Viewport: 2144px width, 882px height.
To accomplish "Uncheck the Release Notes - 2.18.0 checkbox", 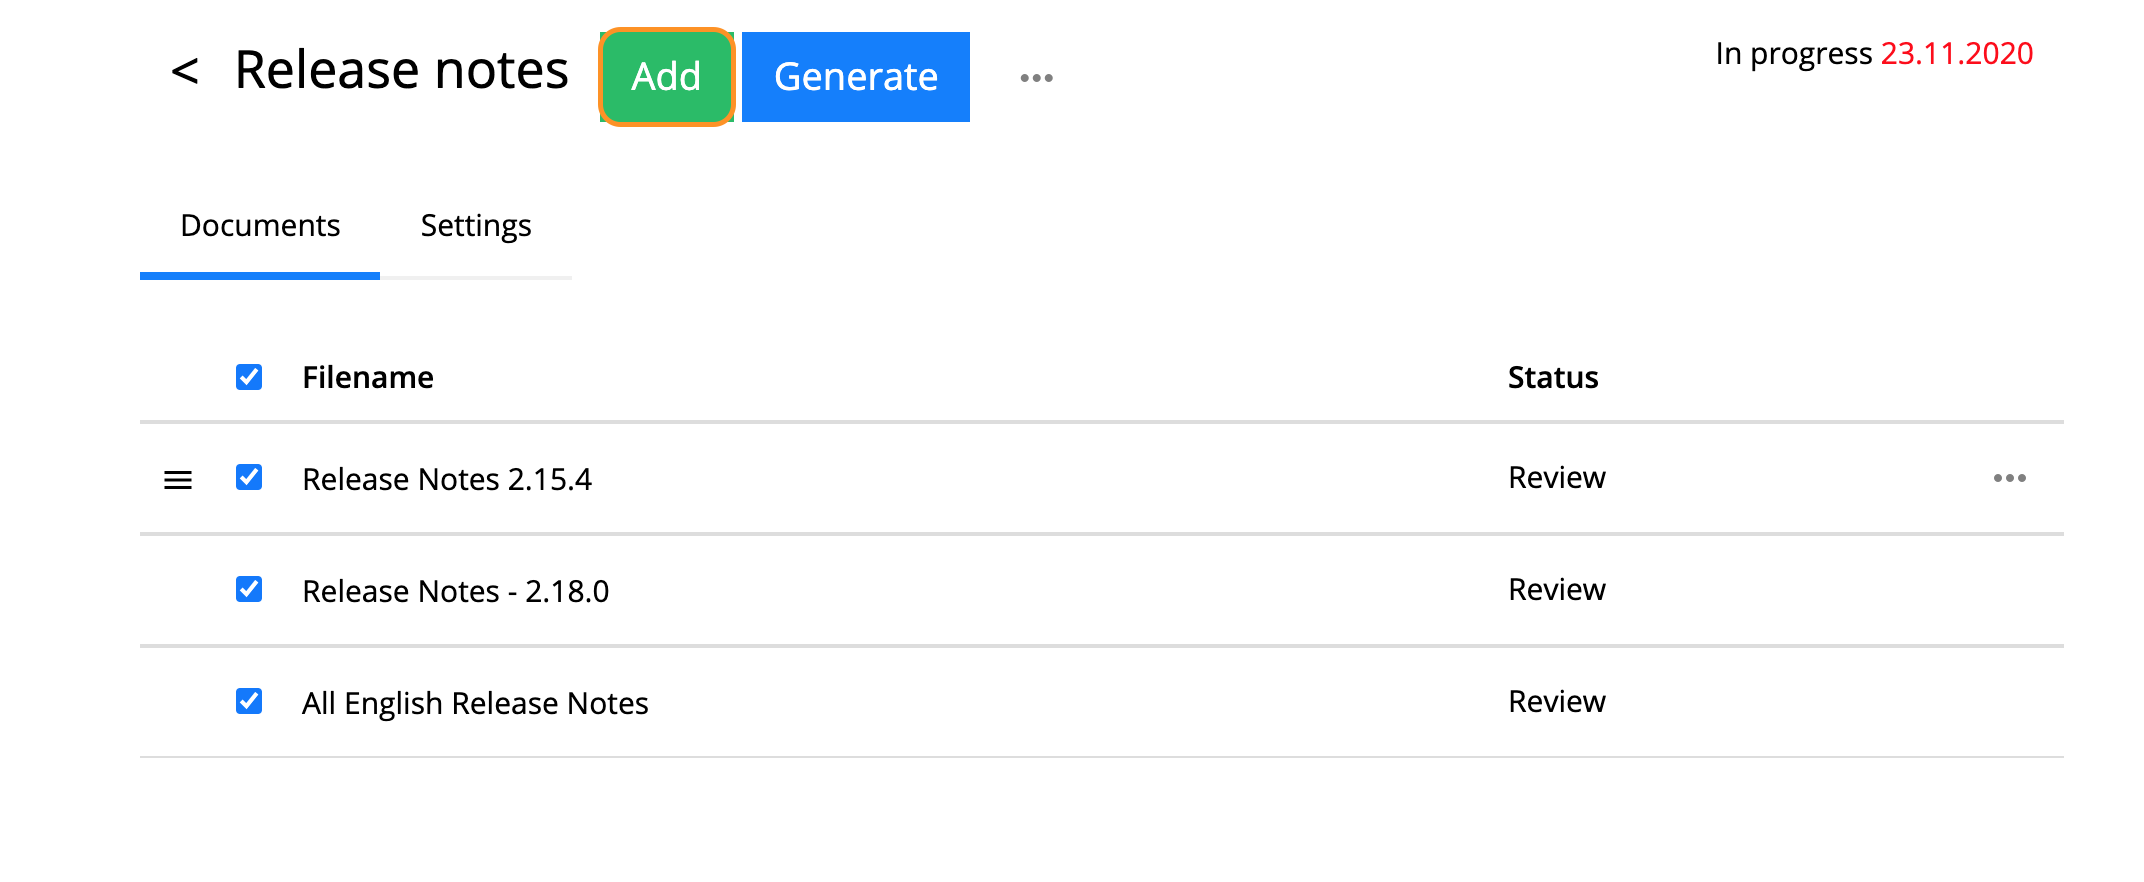I will [x=249, y=589].
